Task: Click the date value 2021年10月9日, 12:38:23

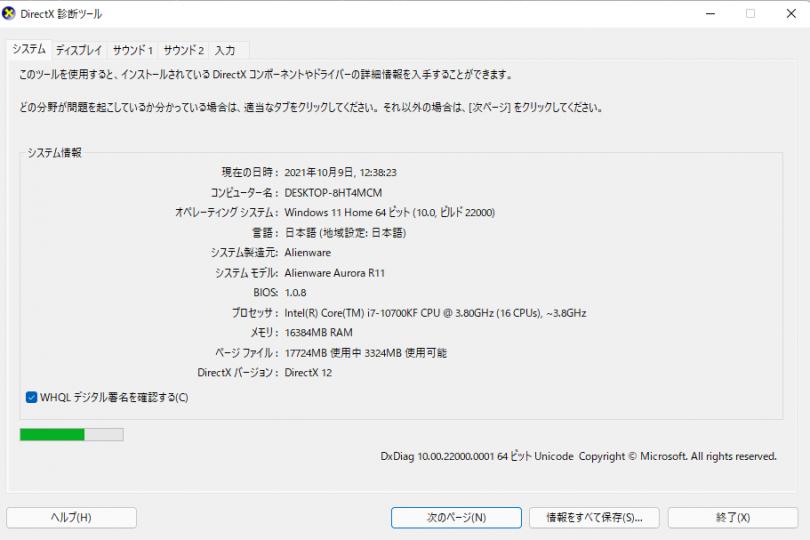Action: (x=340, y=173)
